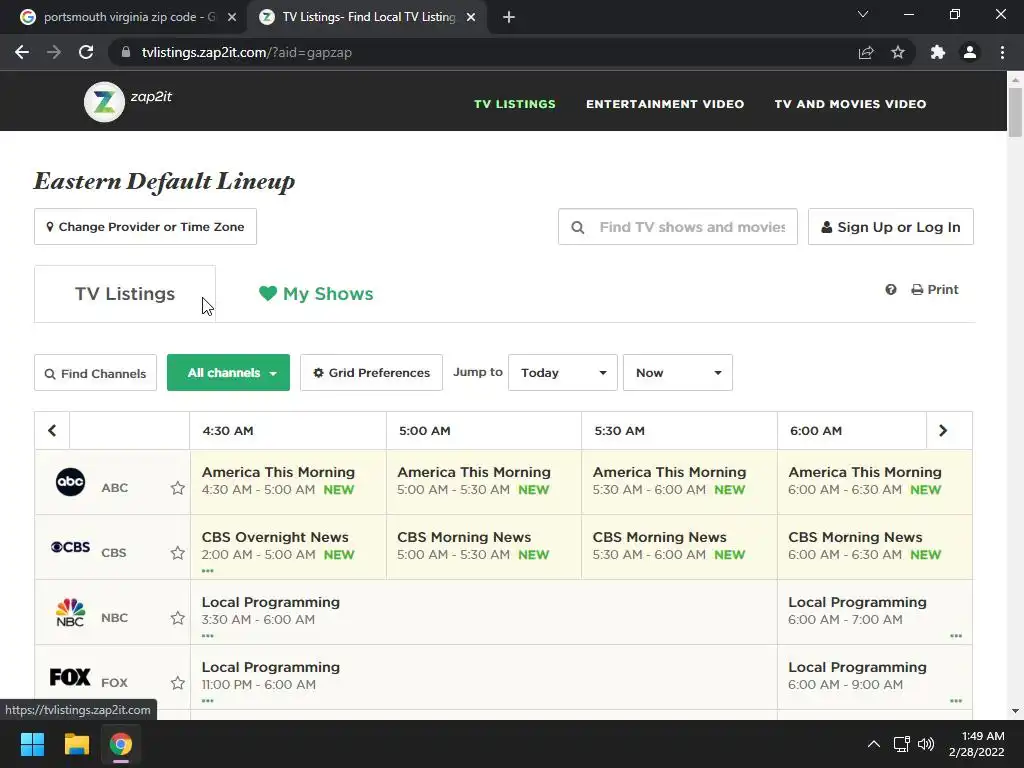Image resolution: width=1024 pixels, height=768 pixels.
Task: Open the Today day dropdown
Action: (x=563, y=373)
